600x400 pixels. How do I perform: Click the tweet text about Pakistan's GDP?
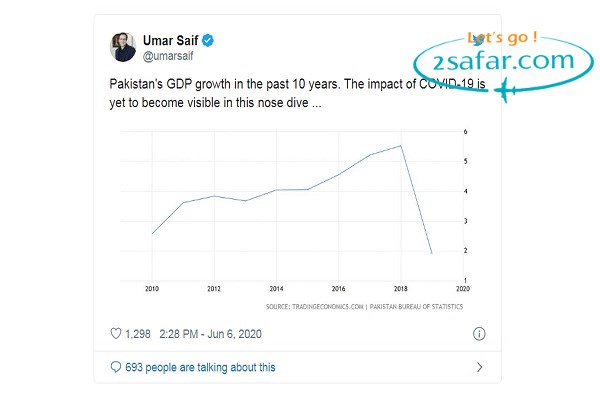(x=297, y=93)
